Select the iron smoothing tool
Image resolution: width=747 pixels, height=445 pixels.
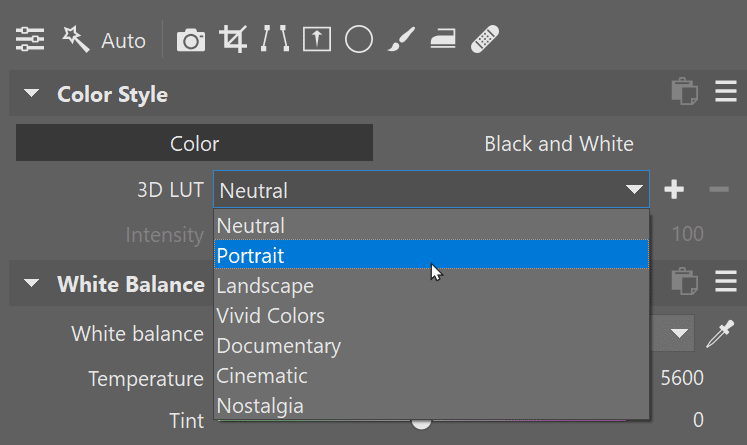pyautogui.click(x=443, y=39)
